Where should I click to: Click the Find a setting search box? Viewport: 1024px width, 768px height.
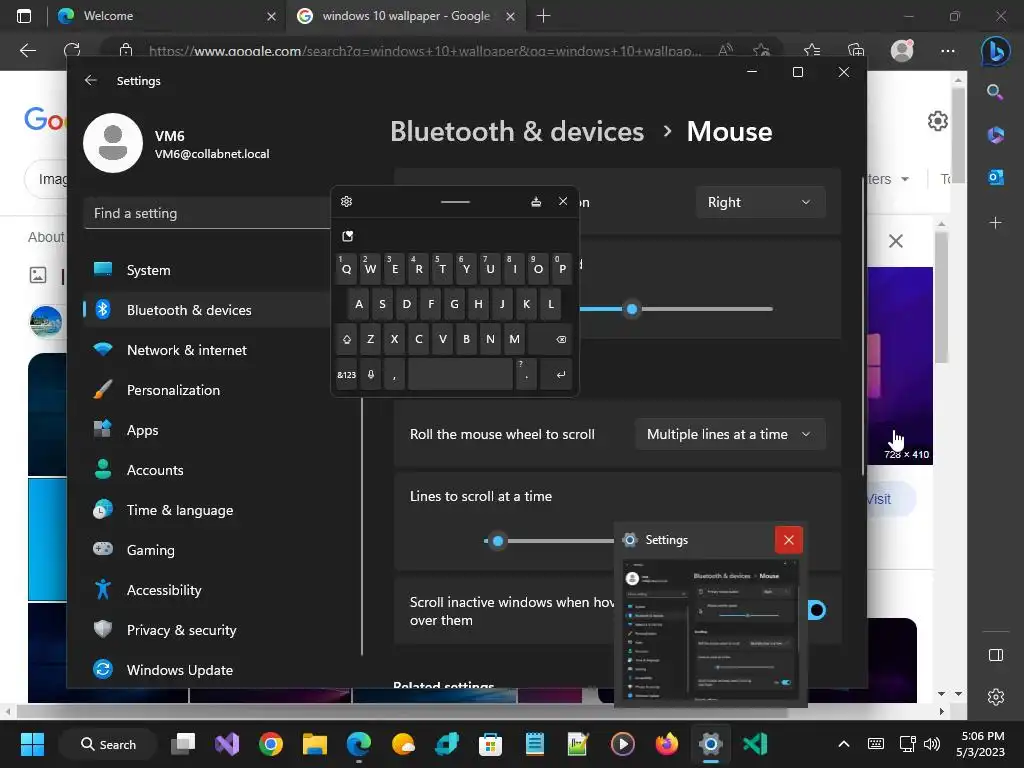207,214
